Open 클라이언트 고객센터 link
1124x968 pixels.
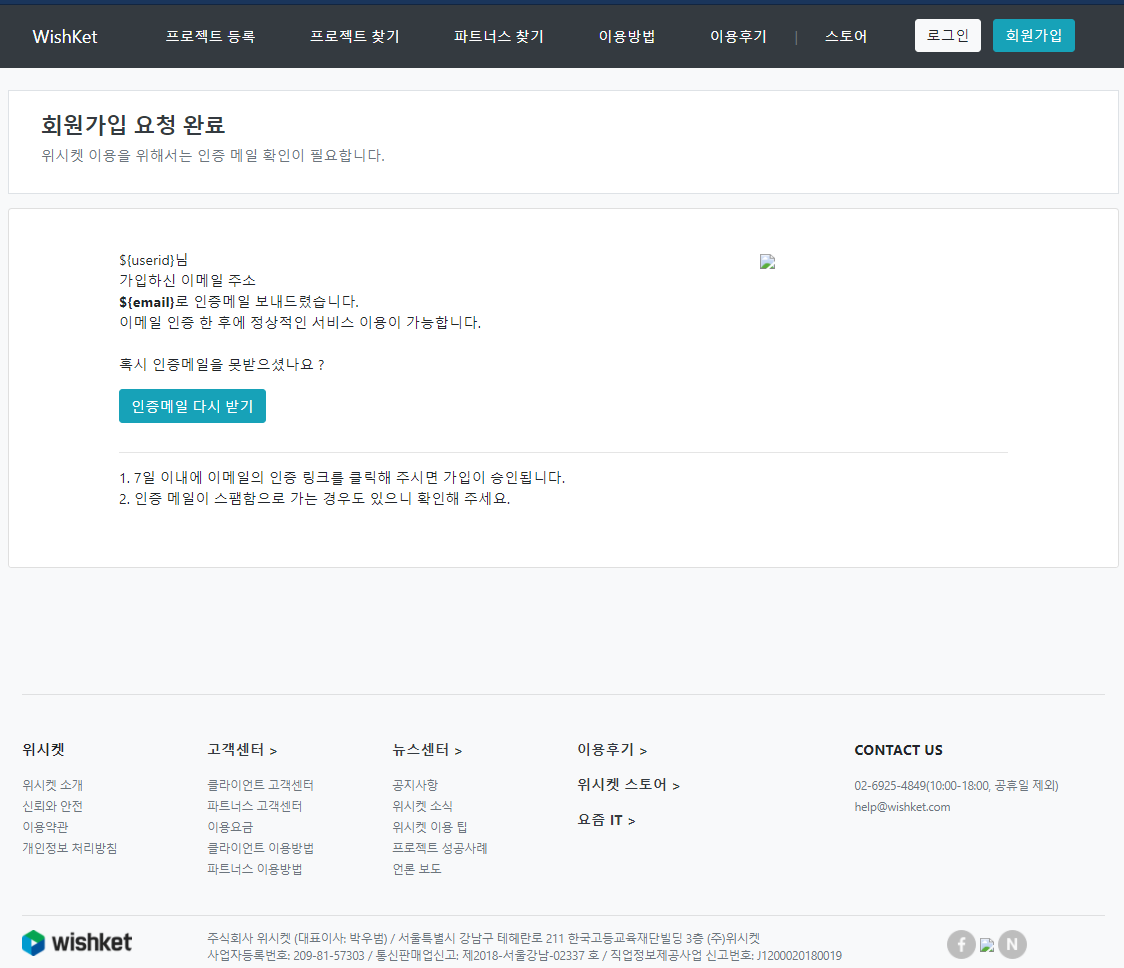(x=260, y=785)
